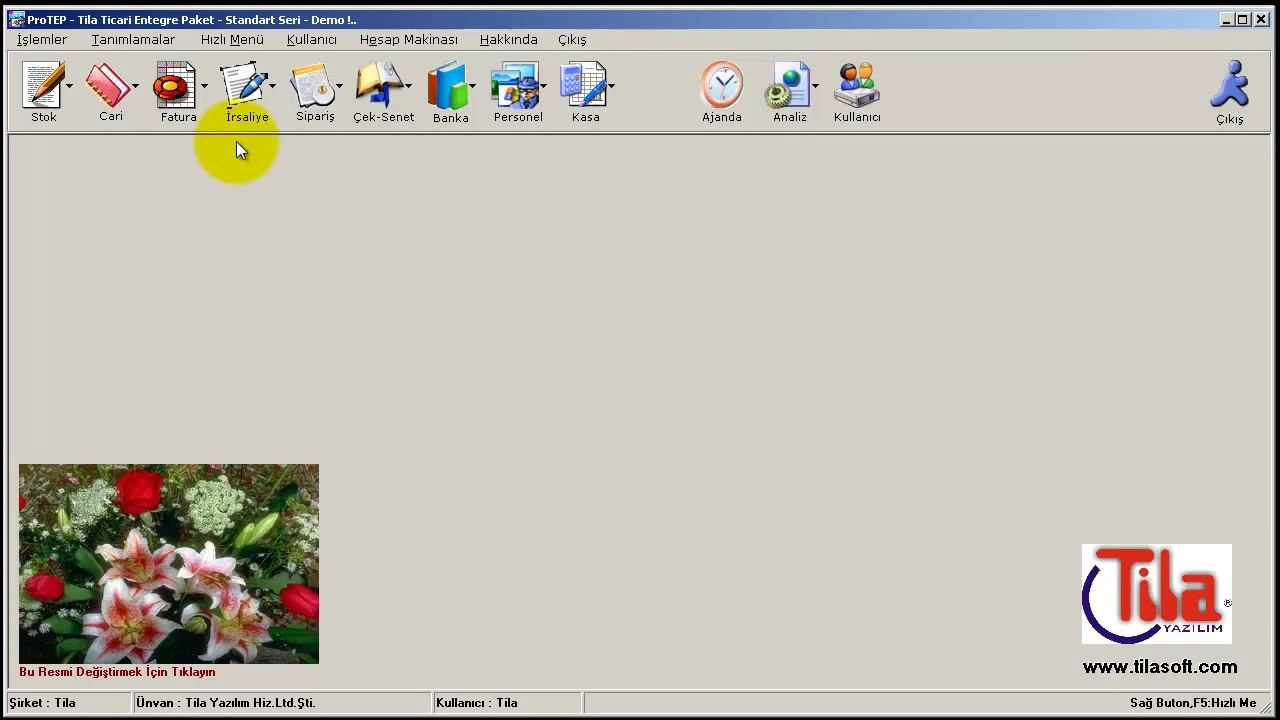This screenshot has width=1280, height=720.
Task: Open the İrsaliye waybill icon
Action: [243, 86]
